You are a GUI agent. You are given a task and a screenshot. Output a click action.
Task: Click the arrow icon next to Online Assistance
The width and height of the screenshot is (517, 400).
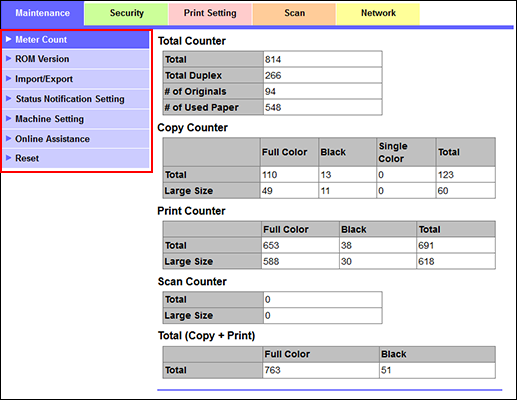[x=9, y=138]
